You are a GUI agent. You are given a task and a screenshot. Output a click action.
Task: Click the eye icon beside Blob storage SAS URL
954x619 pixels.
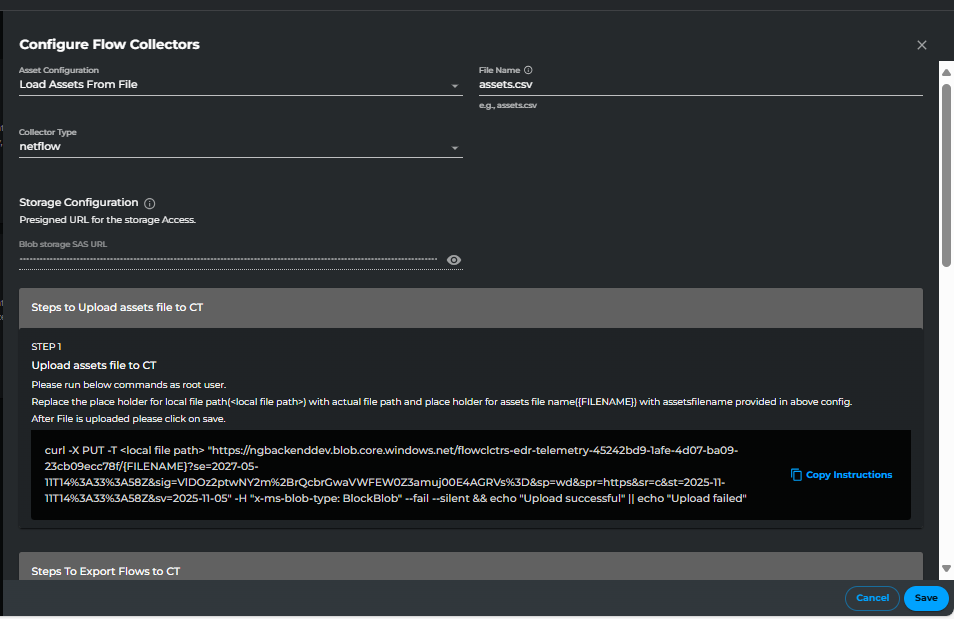454,260
